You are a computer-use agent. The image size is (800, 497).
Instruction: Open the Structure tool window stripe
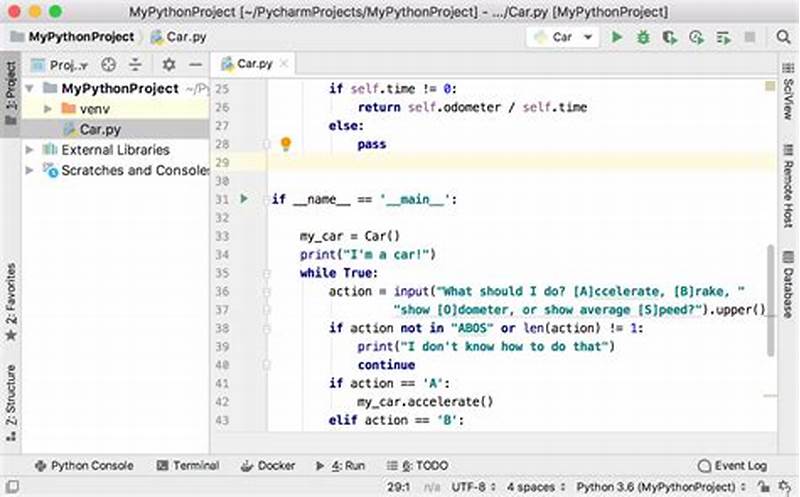point(11,403)
